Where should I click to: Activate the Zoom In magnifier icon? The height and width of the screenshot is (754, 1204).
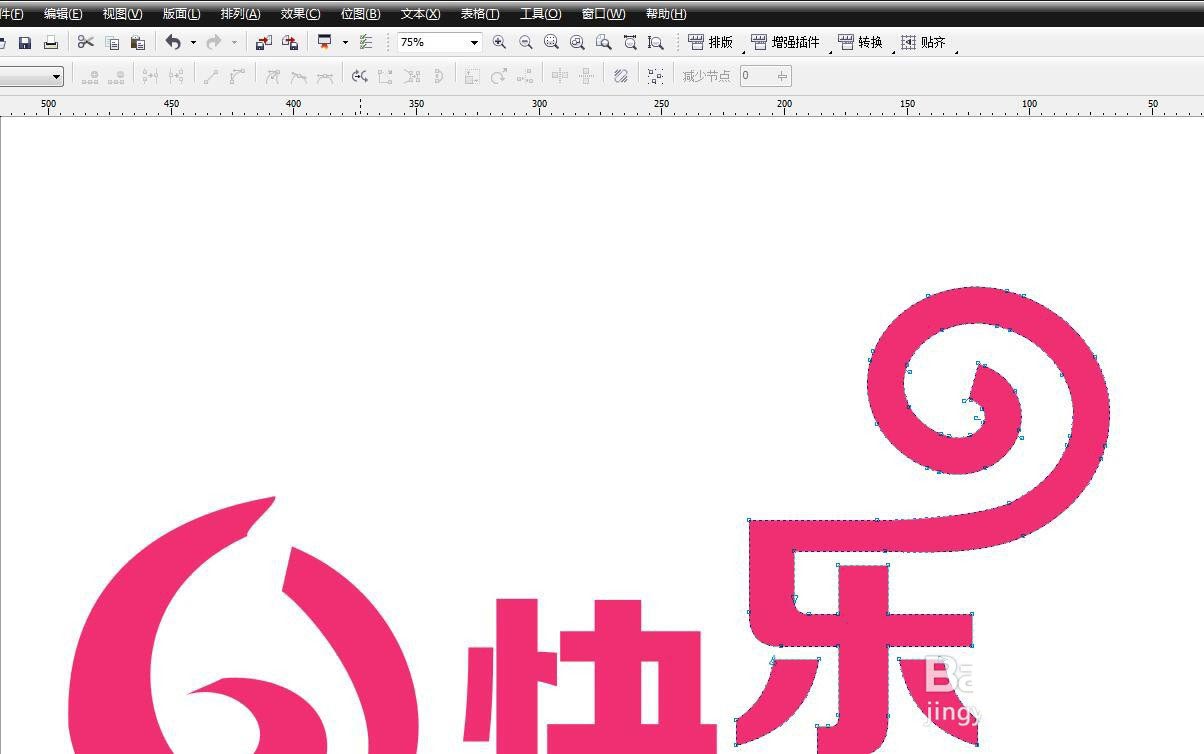click(499, 42)
